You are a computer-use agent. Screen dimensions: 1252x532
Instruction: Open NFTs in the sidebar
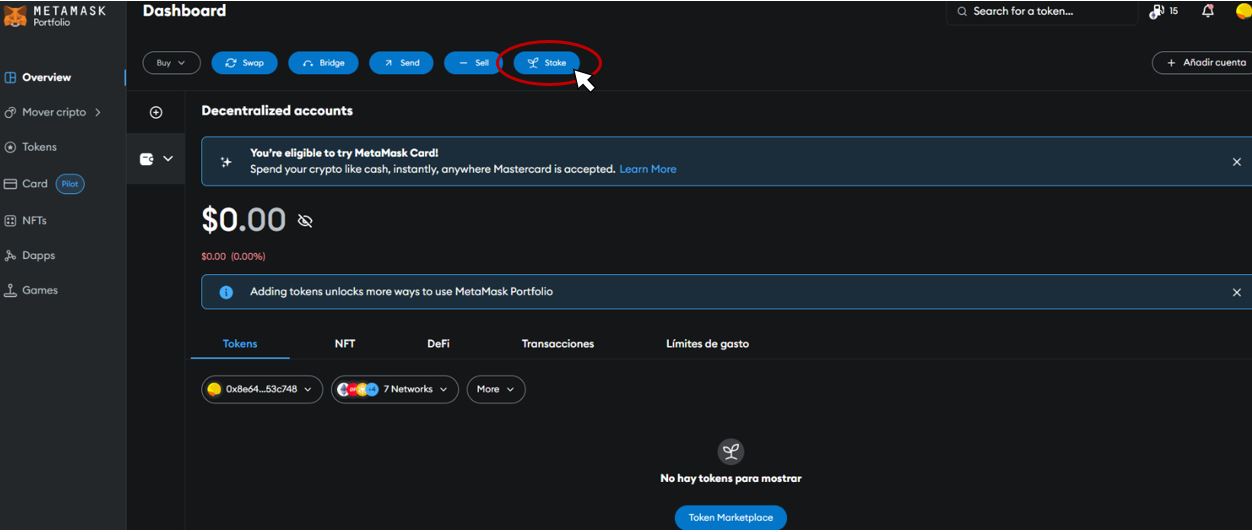click(34, 220)
